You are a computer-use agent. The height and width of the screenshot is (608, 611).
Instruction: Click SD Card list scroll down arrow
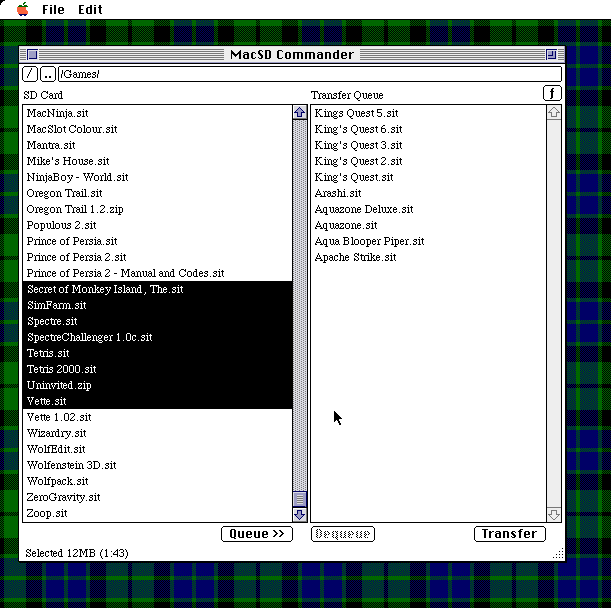(299, 514)
